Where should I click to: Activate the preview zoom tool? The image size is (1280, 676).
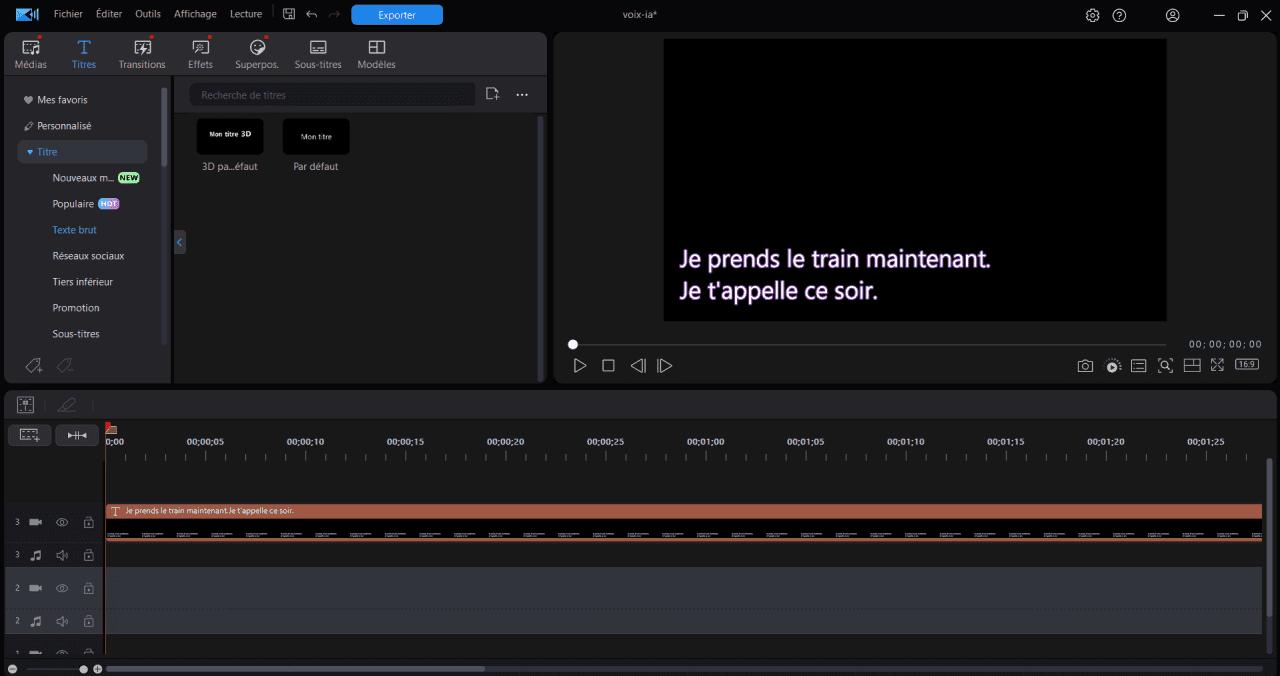(x=1165, y=365)
